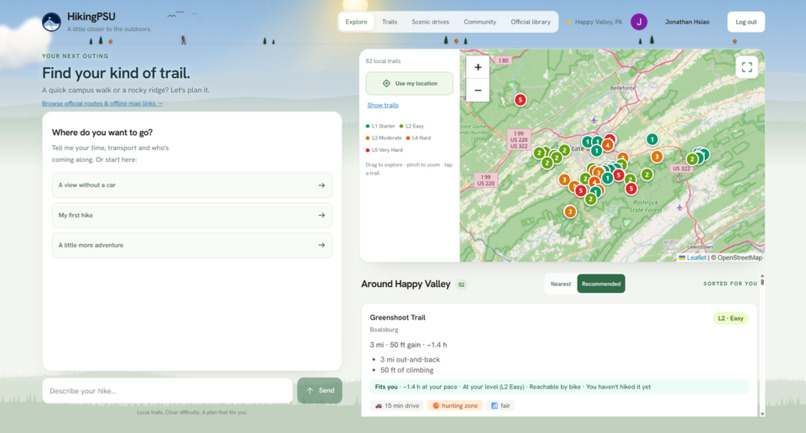Viewport: 806px width, 433px height.
Task: Click the car icon in 15 min drive tag
Action: [x=379, y=406]
